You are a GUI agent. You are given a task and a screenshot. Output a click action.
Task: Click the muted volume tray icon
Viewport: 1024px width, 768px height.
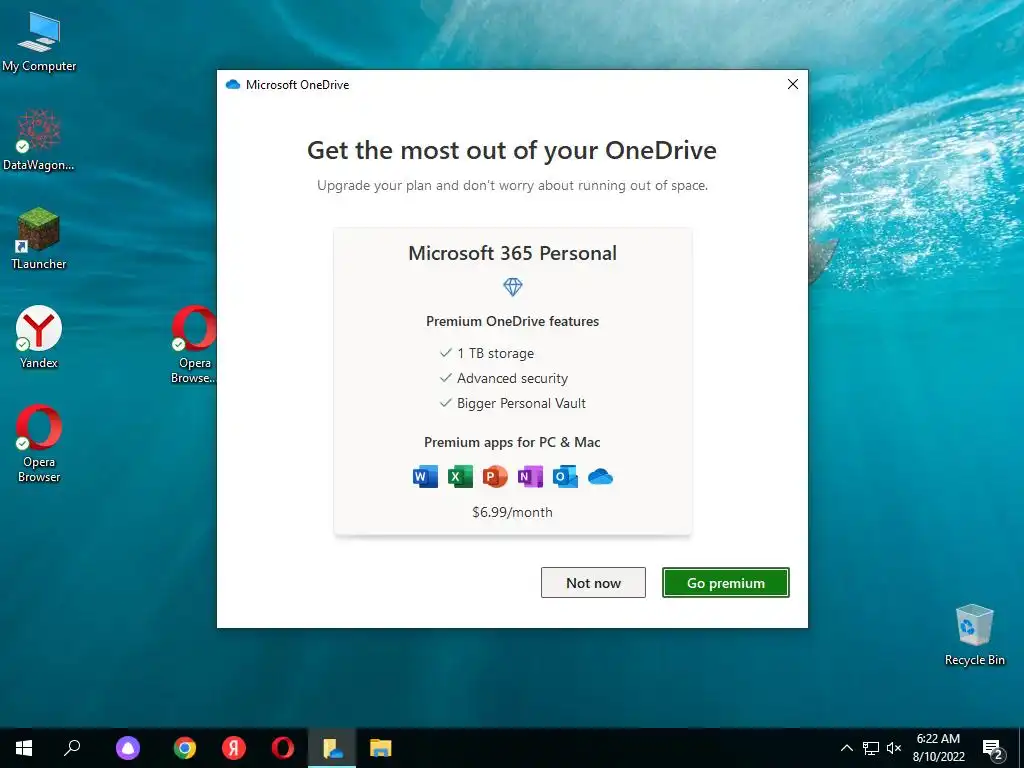click(894, 748)
